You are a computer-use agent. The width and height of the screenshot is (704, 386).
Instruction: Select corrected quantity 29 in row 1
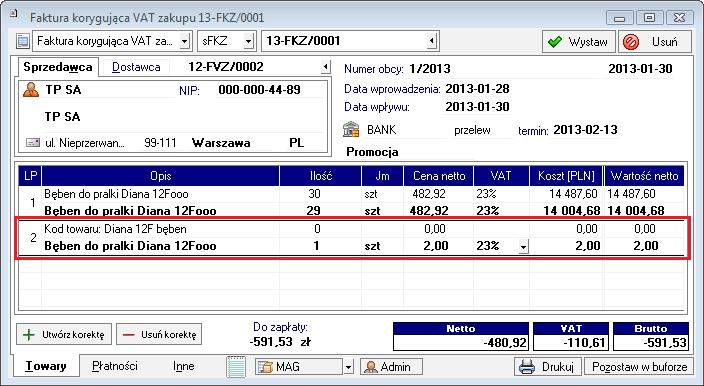coord(313,211)
